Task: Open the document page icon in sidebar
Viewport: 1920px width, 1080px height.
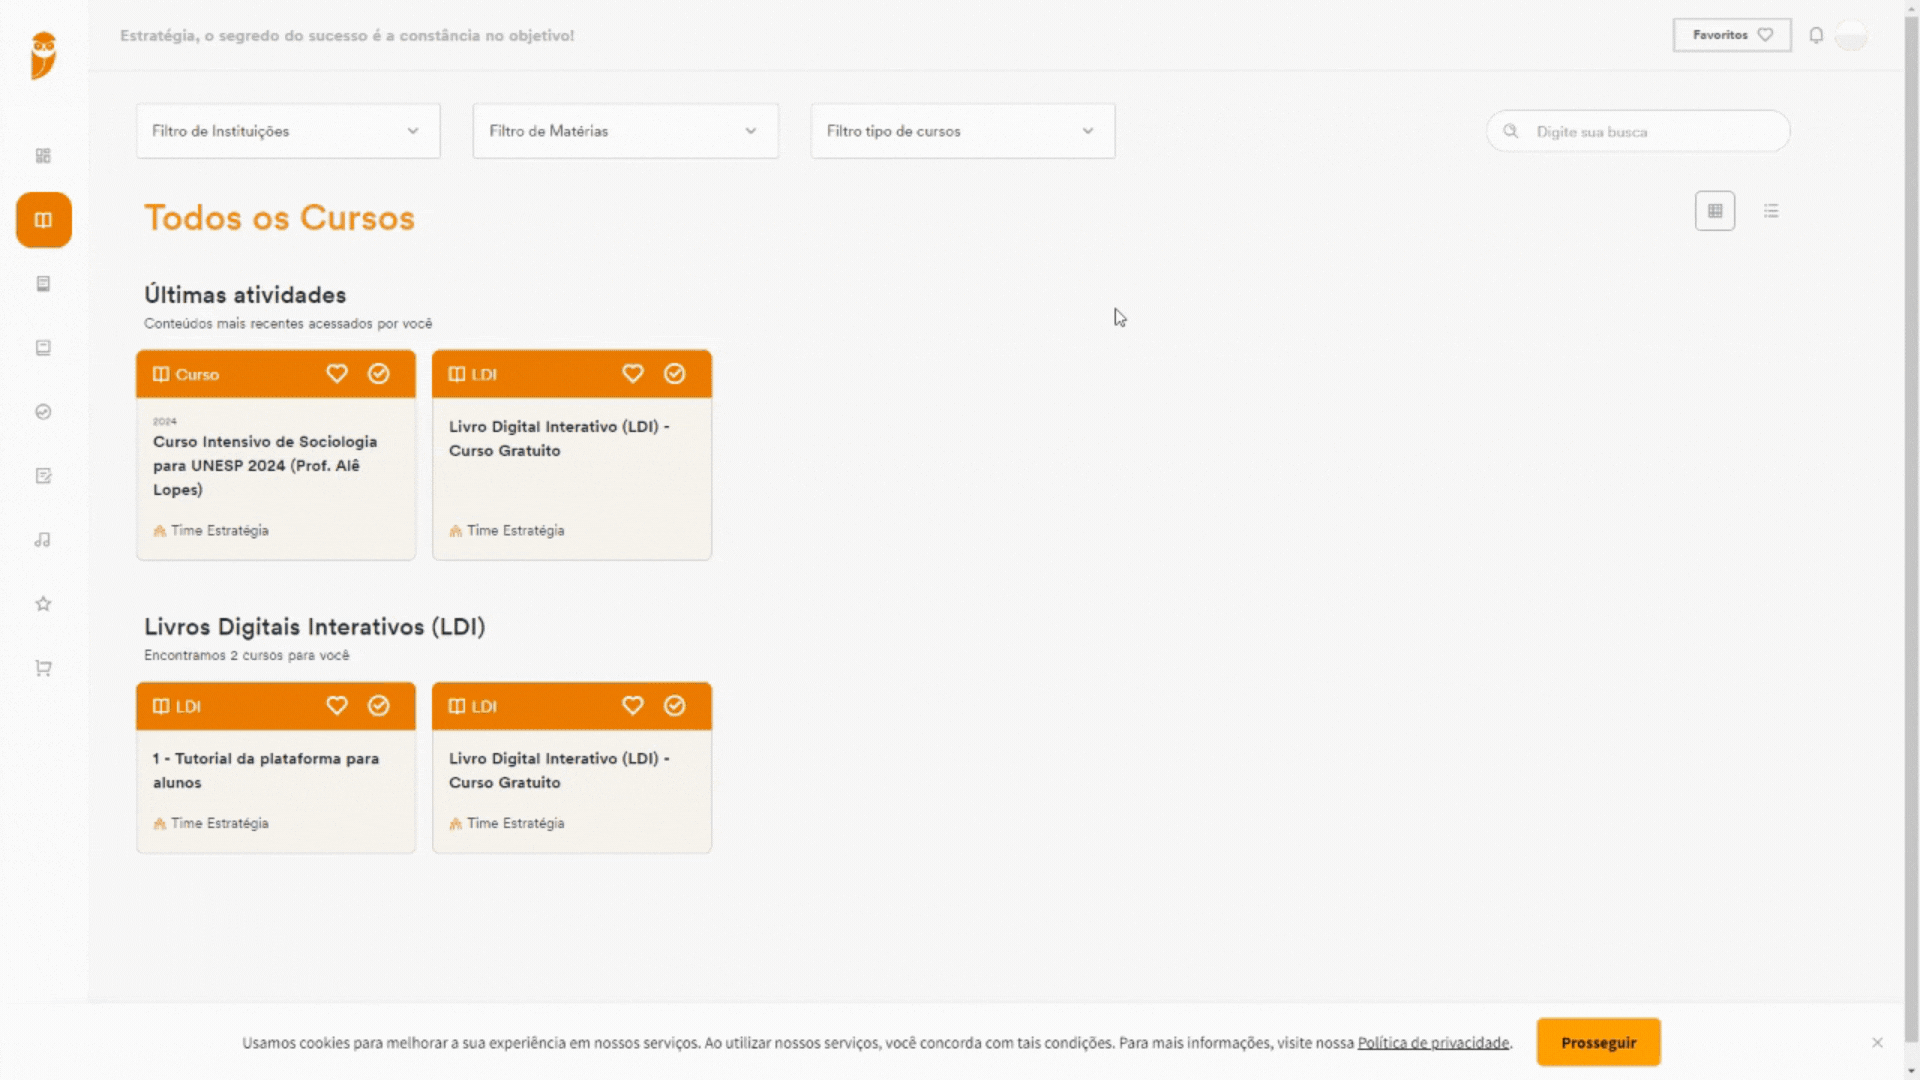Action: tap(43, 284)
